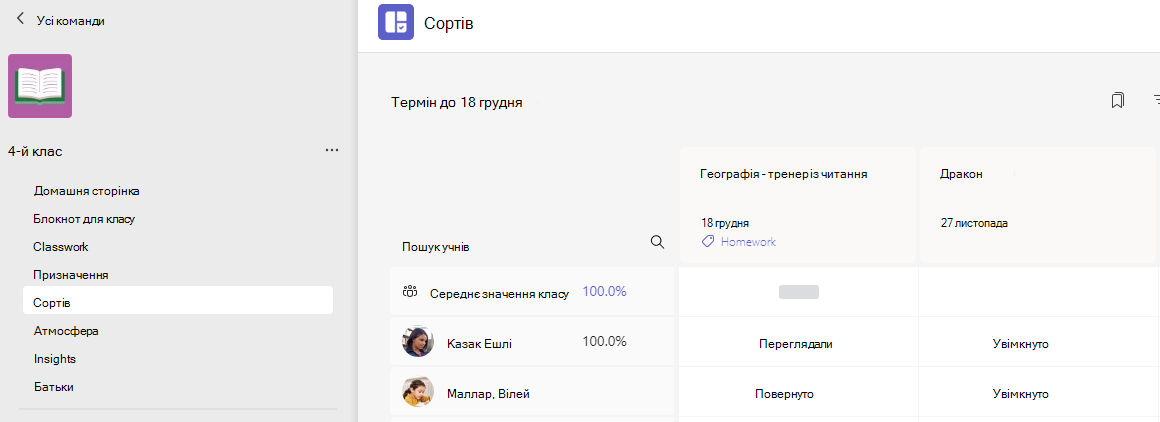Click the Сортів app icon in header
The image size is (1160, 422).
(396, 21)
